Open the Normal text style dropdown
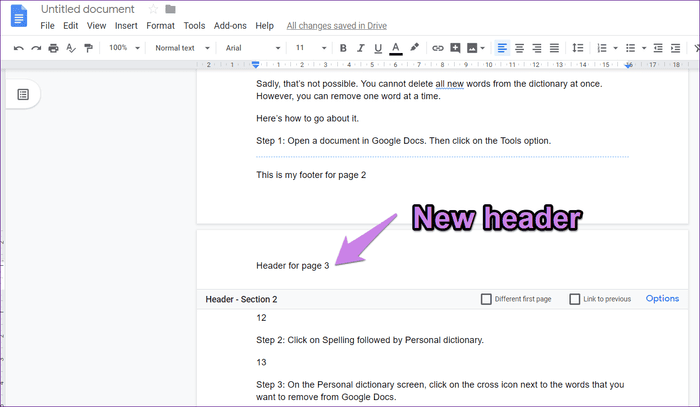Screen dimensions: 700x407 [x=182, y=48]
